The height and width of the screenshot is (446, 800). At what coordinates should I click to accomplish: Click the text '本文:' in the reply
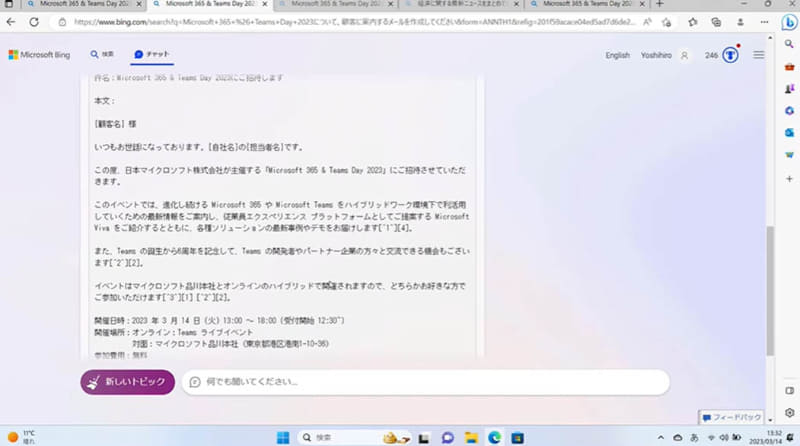(105, 101)
